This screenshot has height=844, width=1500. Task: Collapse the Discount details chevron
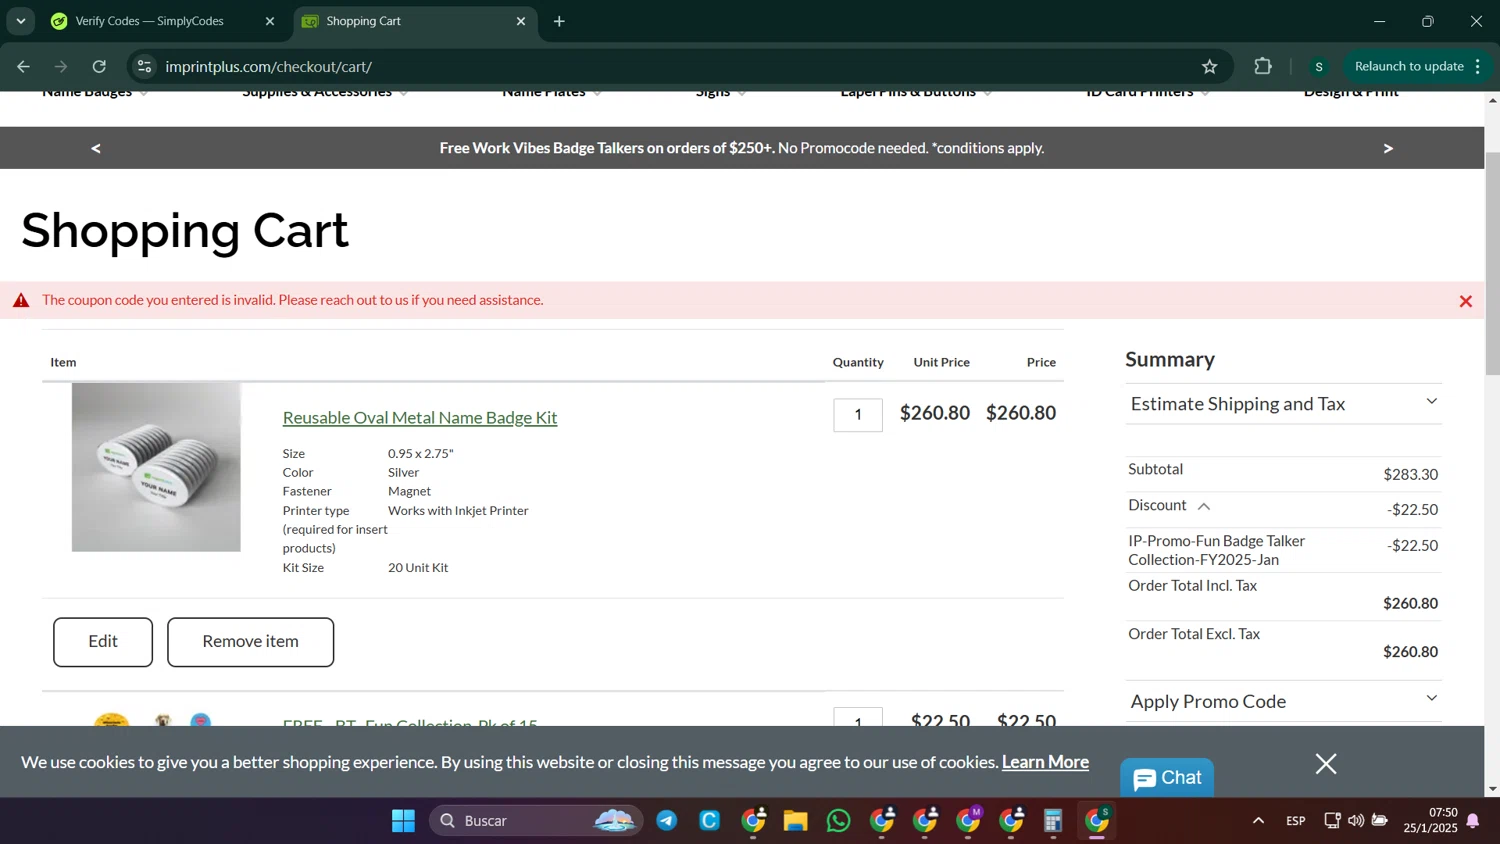click(1204, 507)
